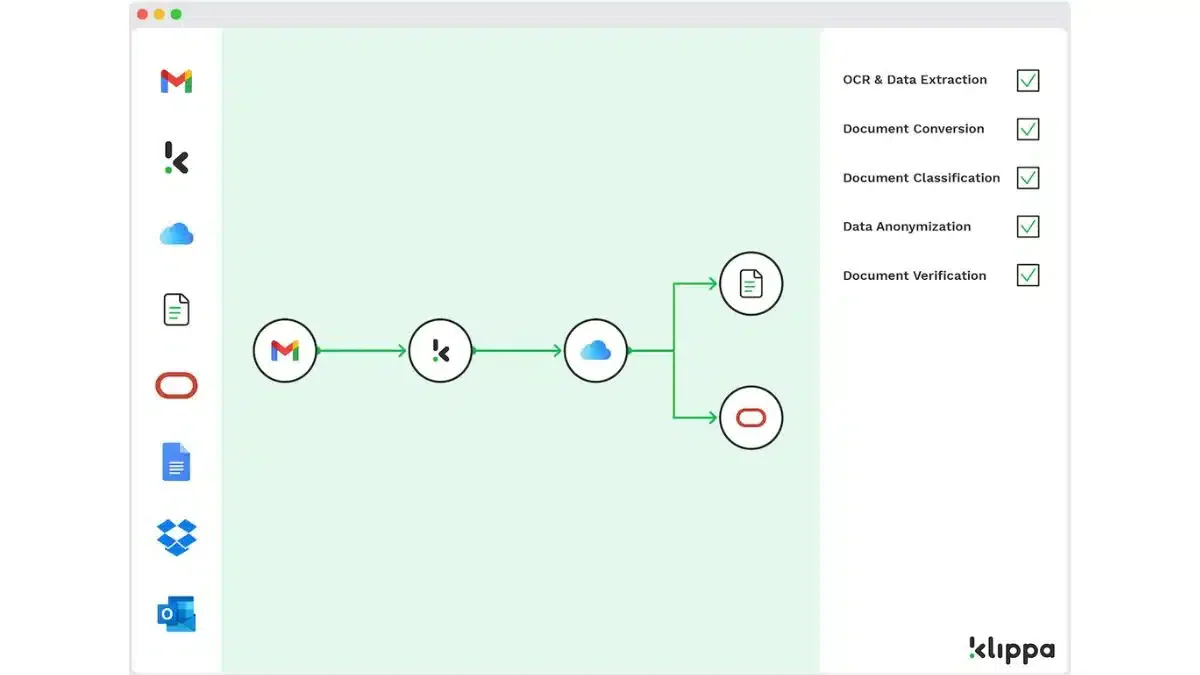Open the iCloud node in the workflow
The width and height of the screenshot is (1200, 675).
tap(596, 351)
